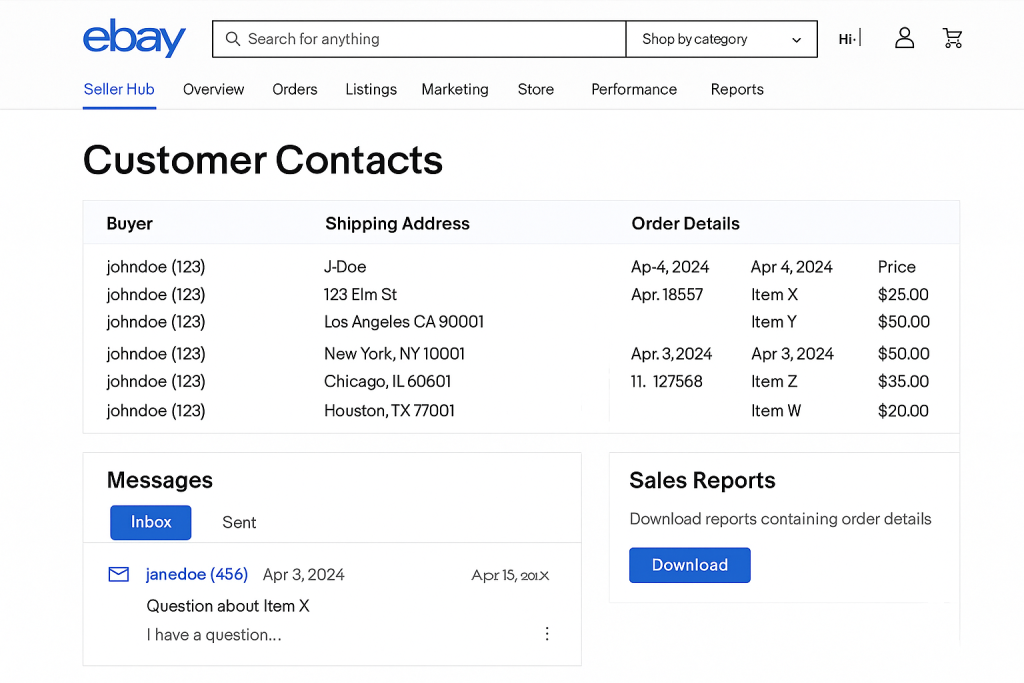
Task: Click the Buyer column header
Action: [x=129, y=223]
